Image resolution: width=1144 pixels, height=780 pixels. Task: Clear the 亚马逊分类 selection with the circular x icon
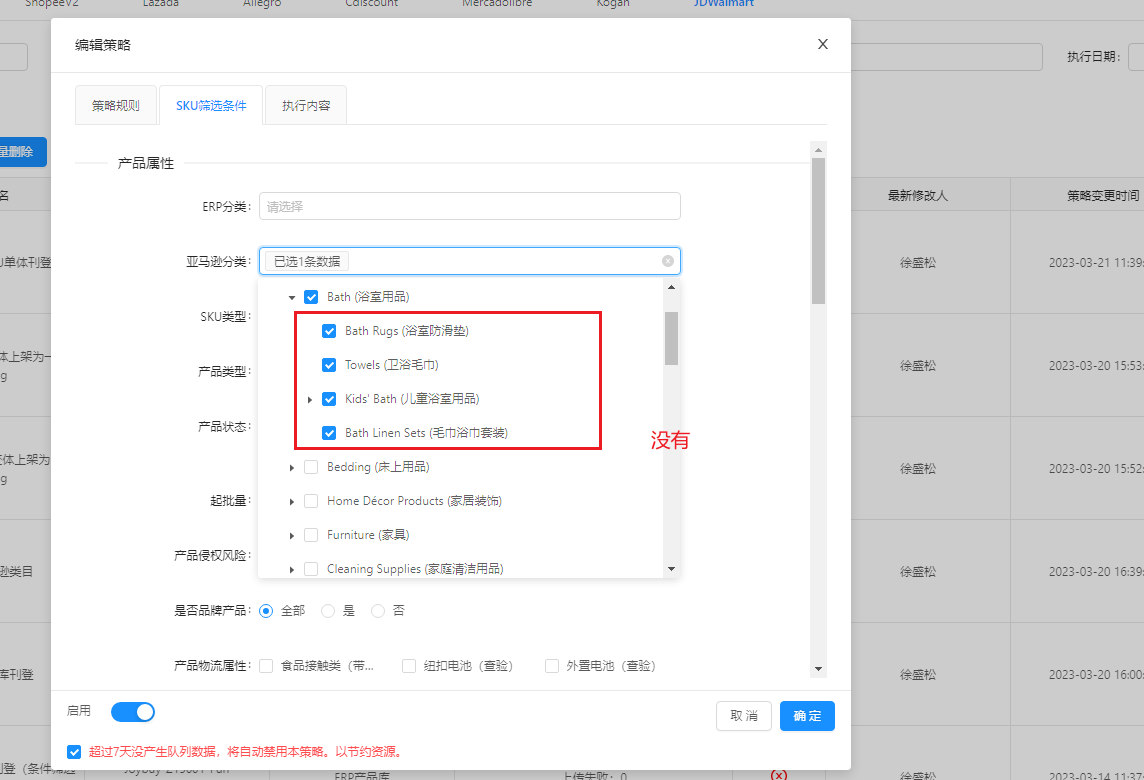668,261
